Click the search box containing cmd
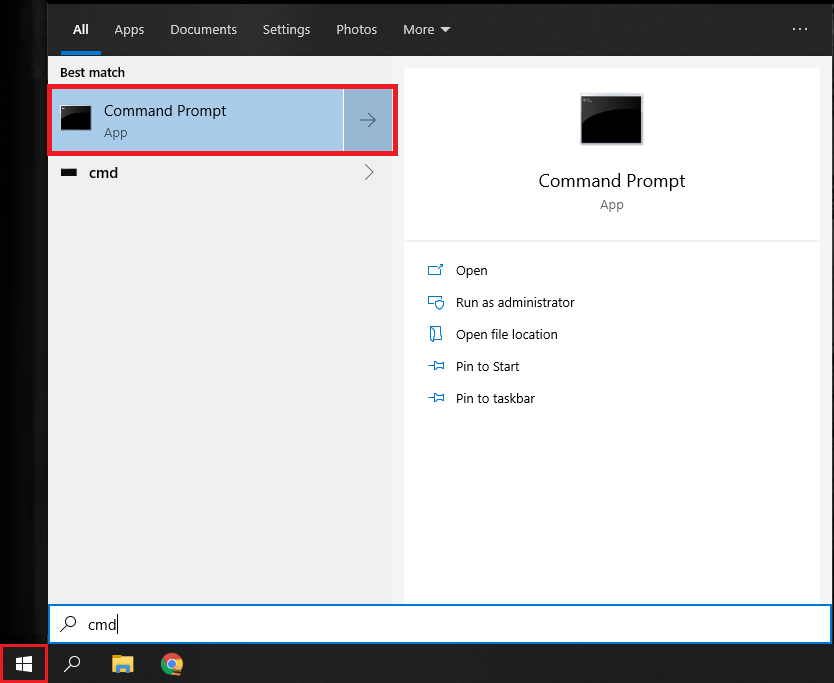834x683 pixels. 440,624
